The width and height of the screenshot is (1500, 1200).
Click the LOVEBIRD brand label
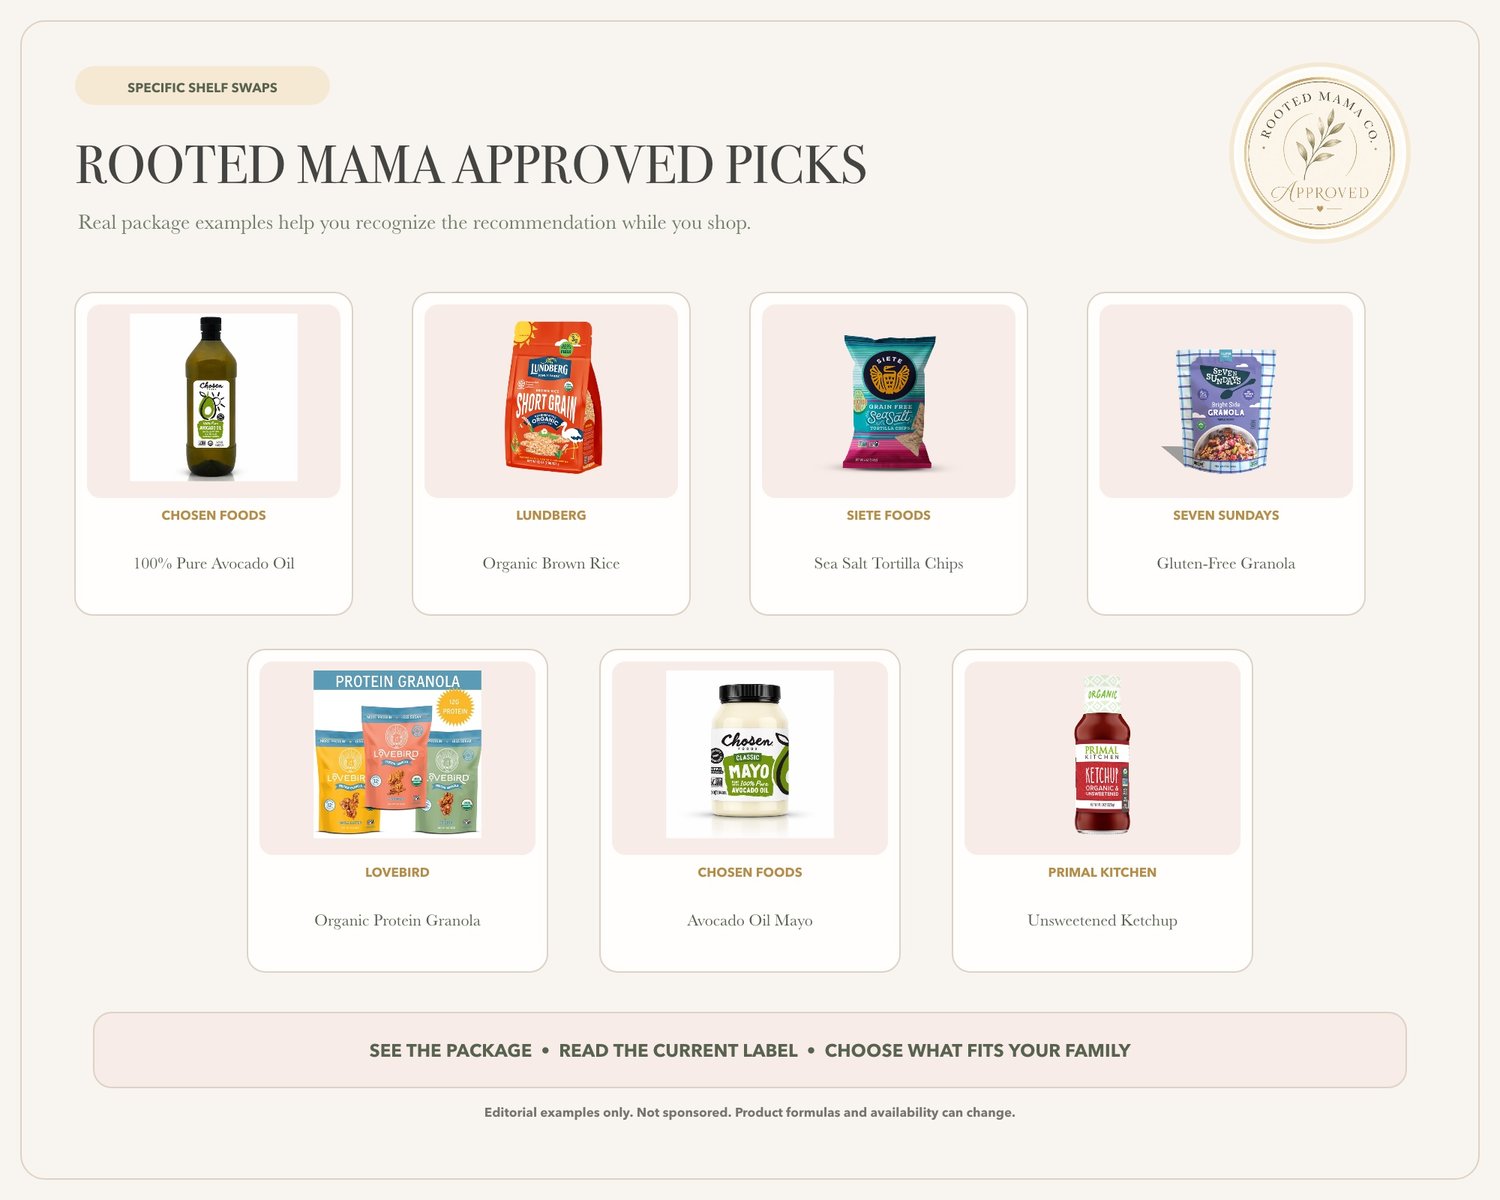[x=397, y=873]
